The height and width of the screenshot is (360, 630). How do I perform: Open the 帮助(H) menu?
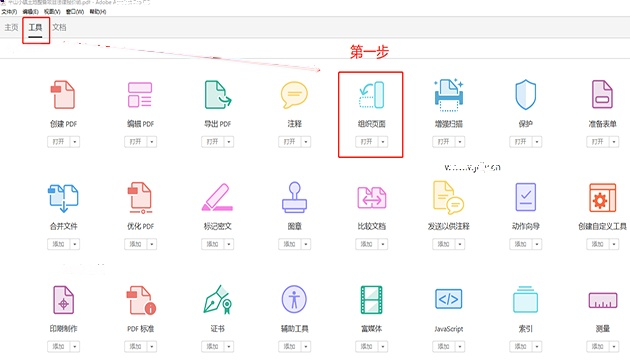[98, 12]
